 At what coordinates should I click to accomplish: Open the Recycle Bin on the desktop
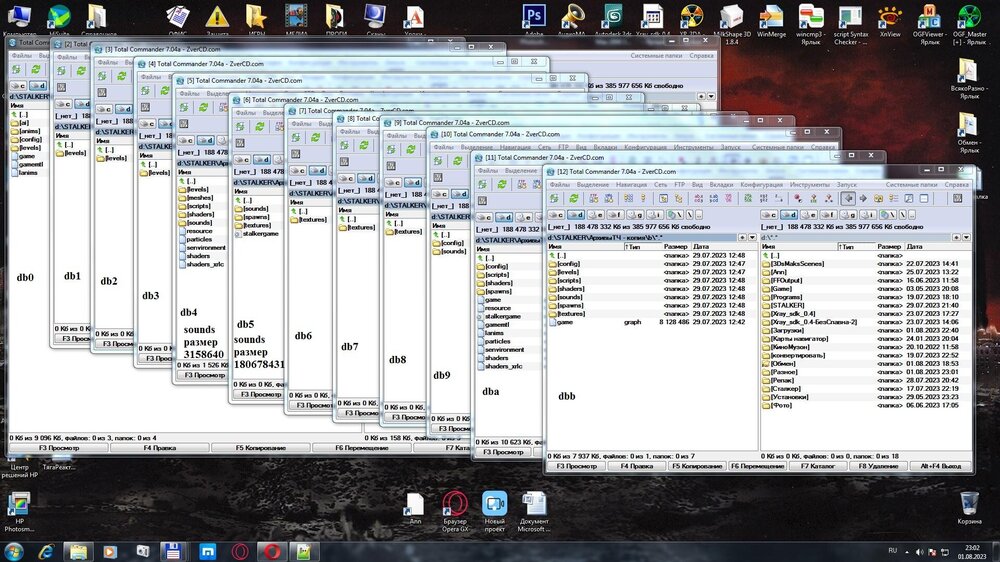968,503
